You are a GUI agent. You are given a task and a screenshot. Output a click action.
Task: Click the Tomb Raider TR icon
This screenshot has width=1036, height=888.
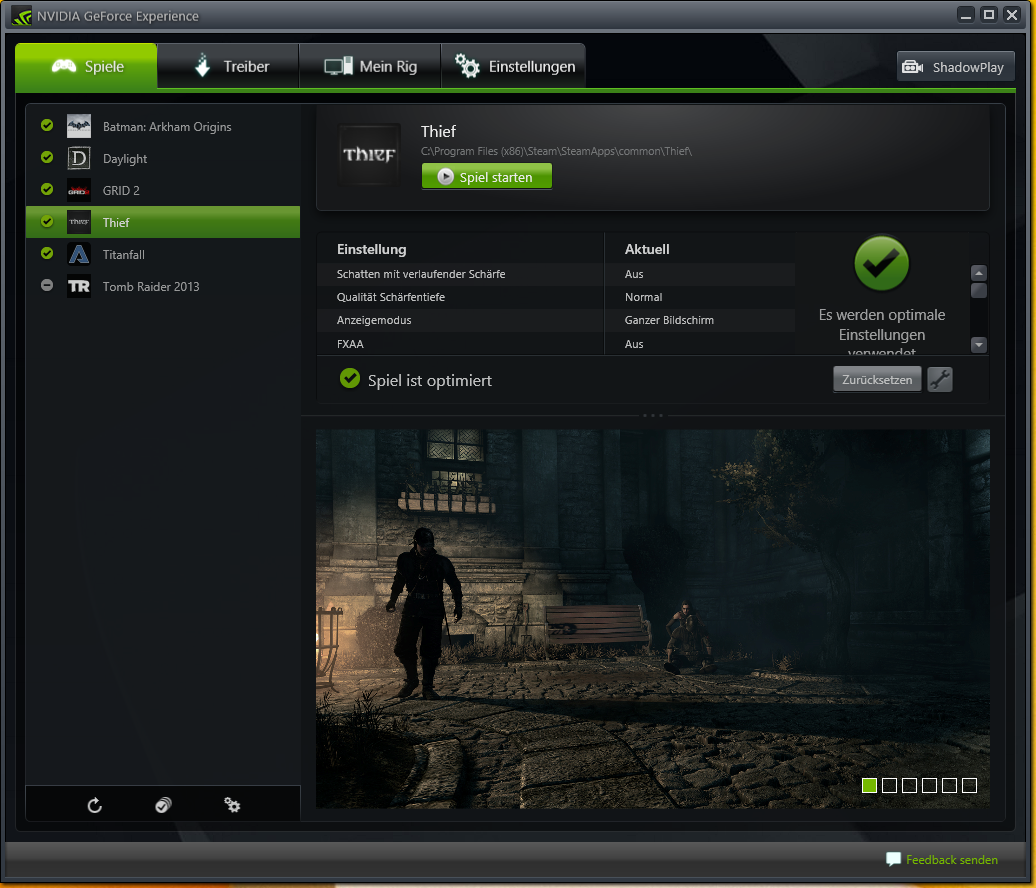(79, 286)
